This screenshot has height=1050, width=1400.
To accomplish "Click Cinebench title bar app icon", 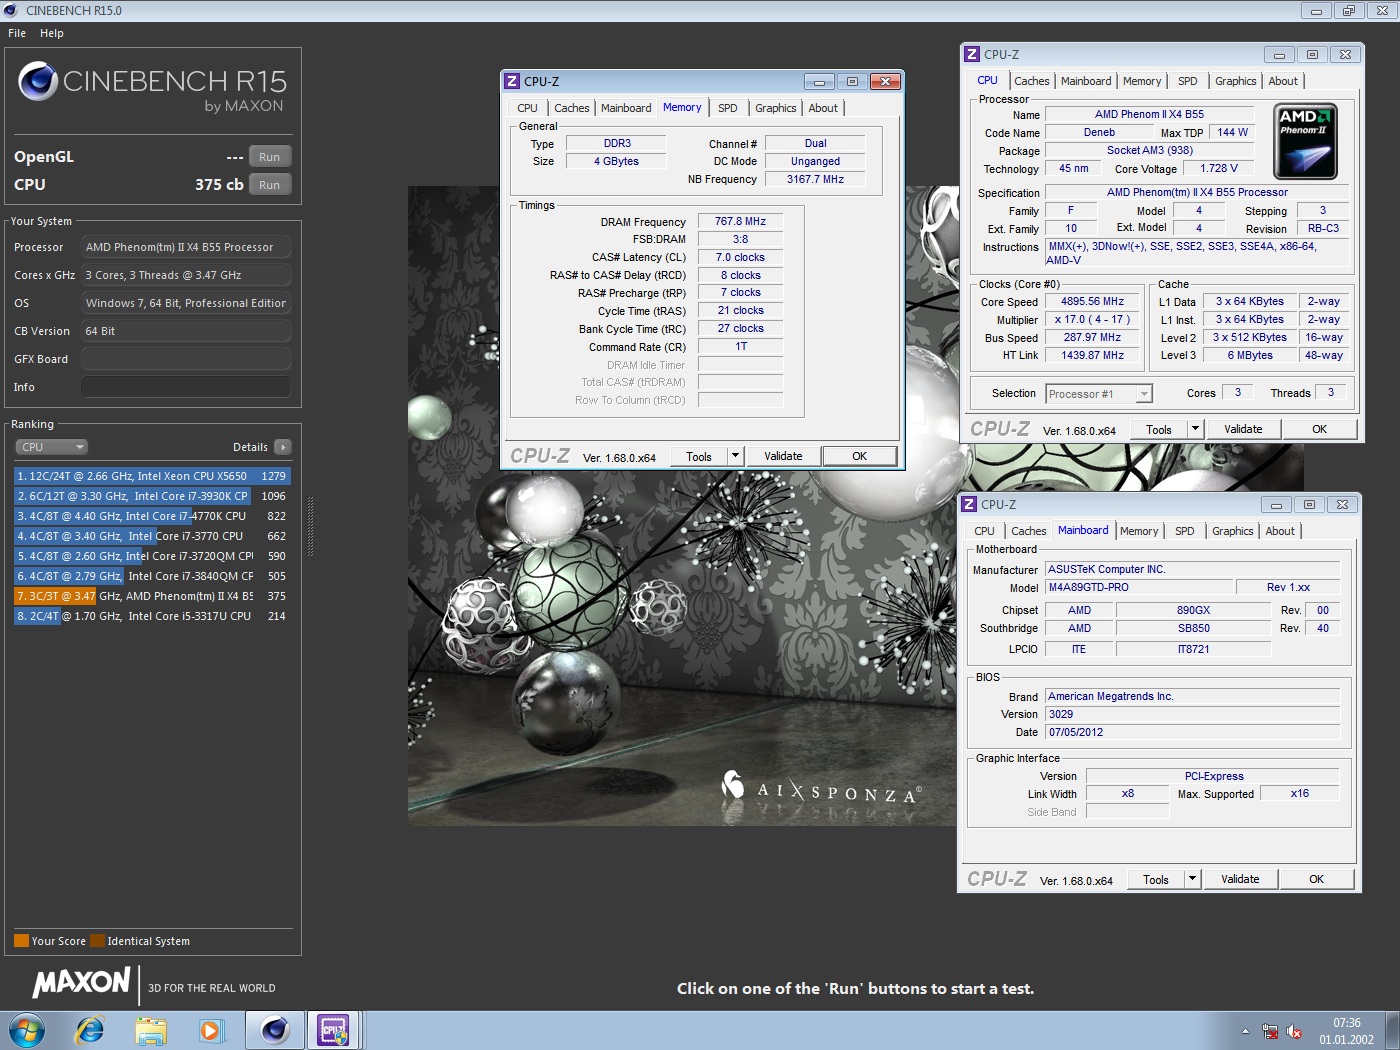I will tap(11, 10).
